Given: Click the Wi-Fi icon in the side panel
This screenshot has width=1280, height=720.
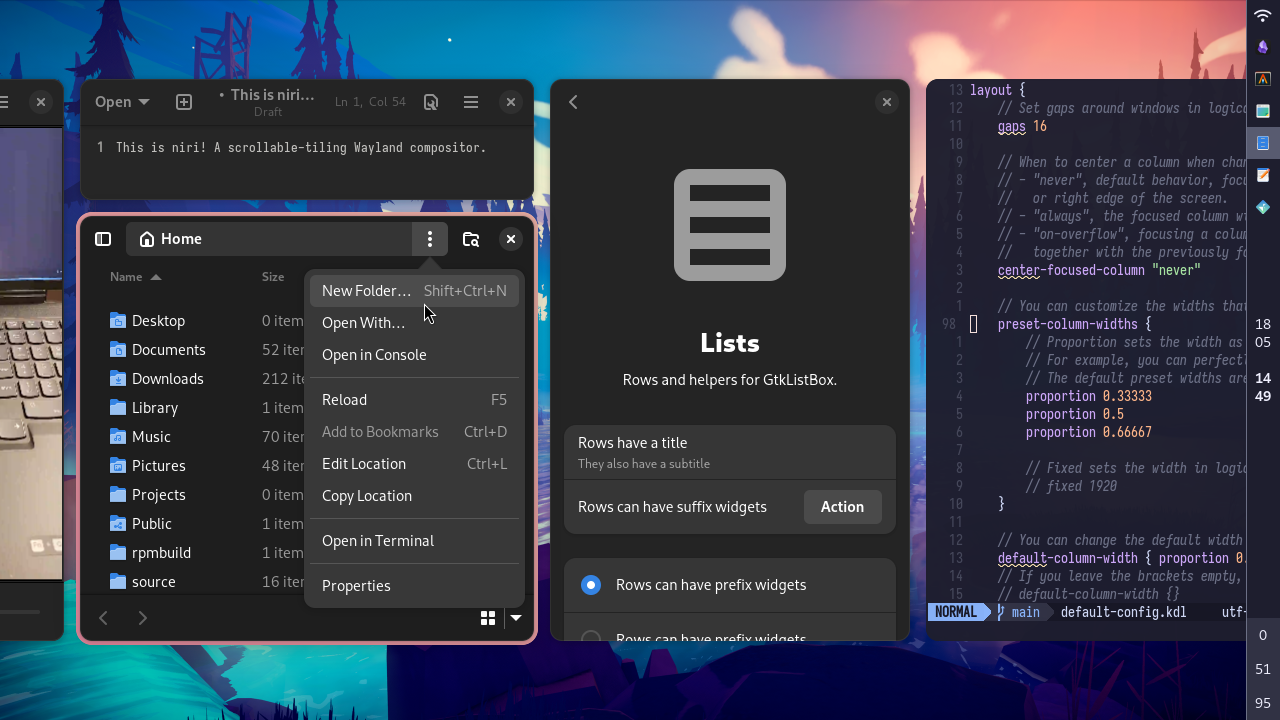Looking at the screenshot, I should pyautogui.click(x=1263, y=15).
